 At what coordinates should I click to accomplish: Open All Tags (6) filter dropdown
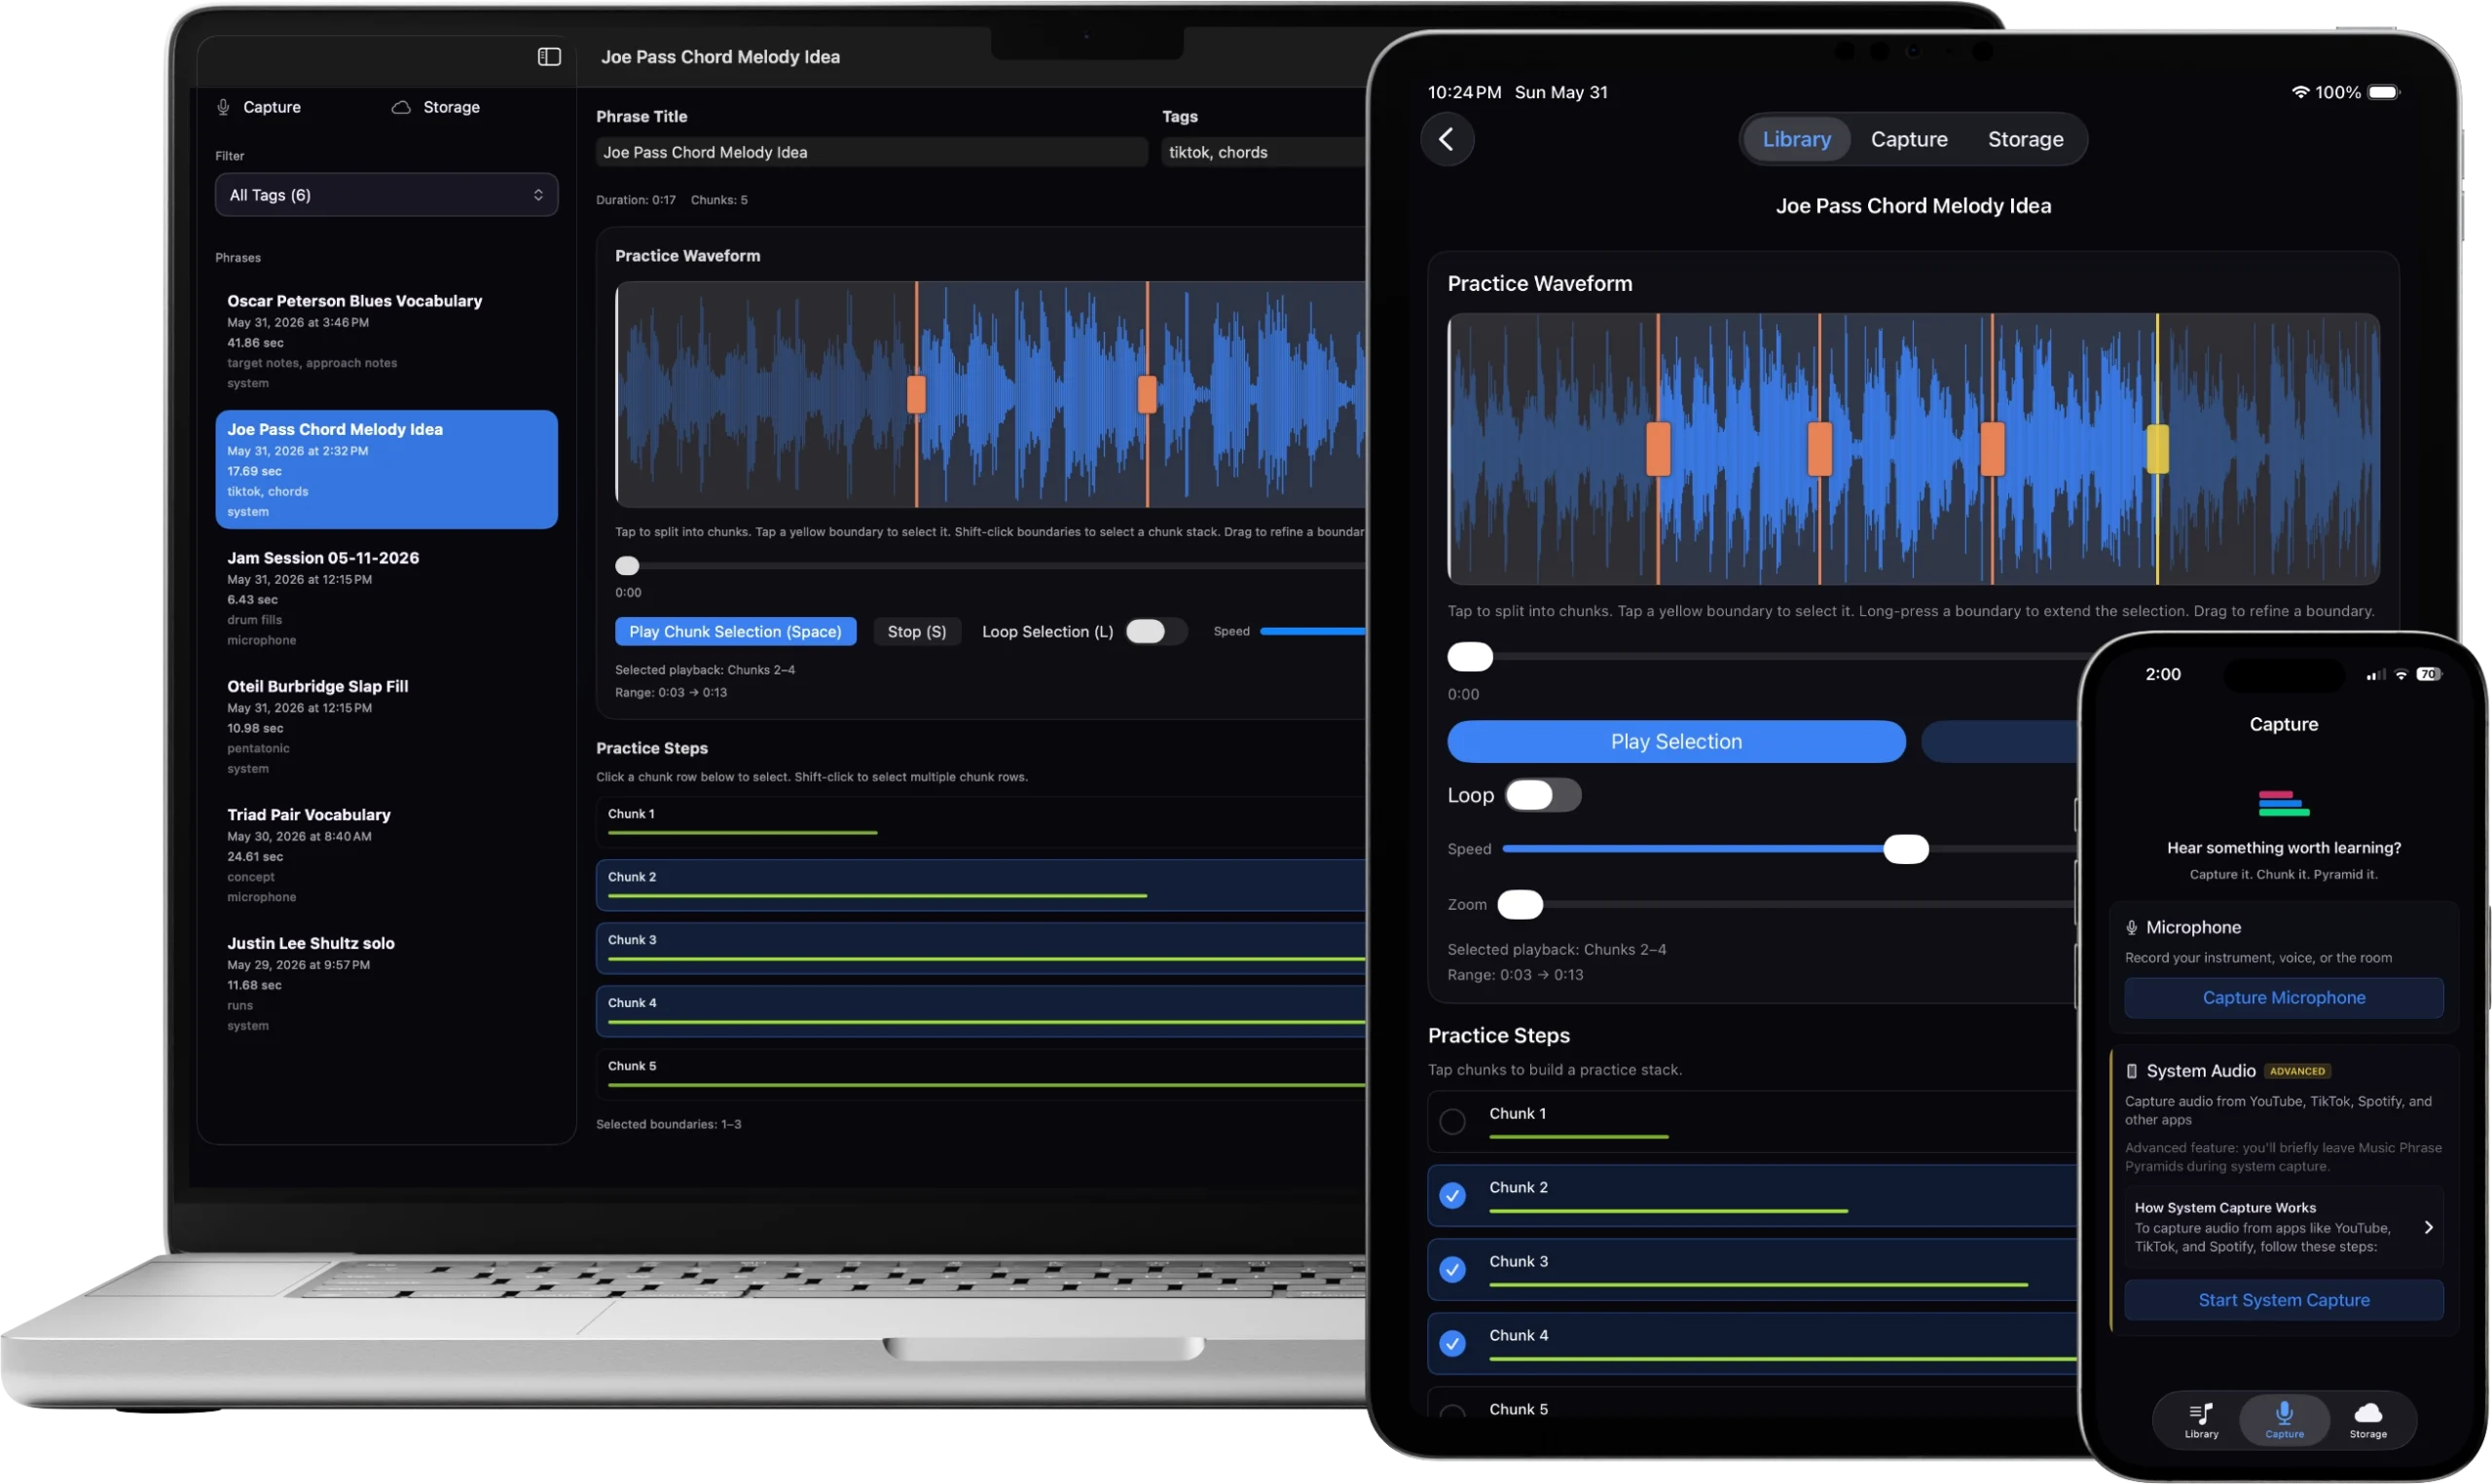(386, 195)
